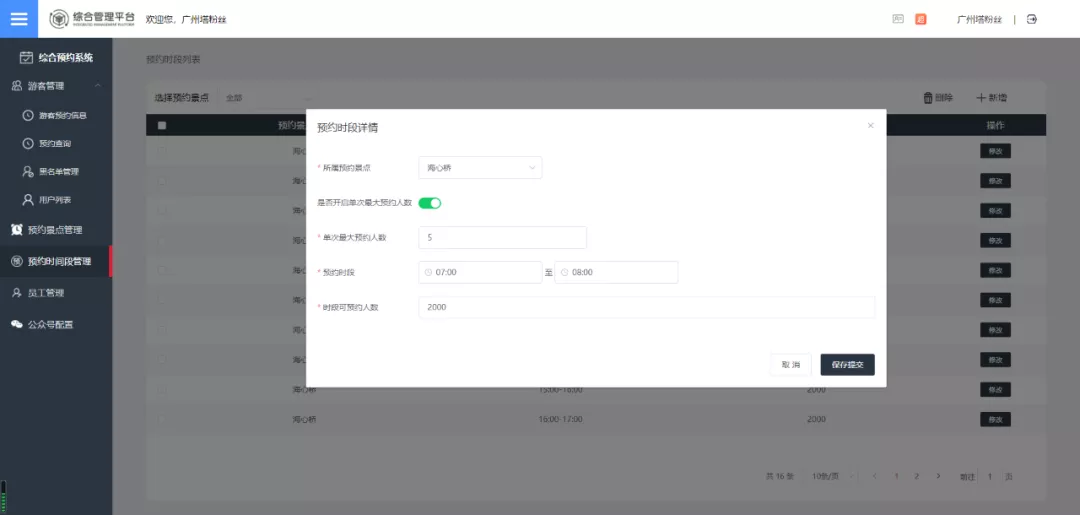Viewport: 1080px width, 515px height.
Task: Click the clock icon in end time field
Action: tap(564, 273)
